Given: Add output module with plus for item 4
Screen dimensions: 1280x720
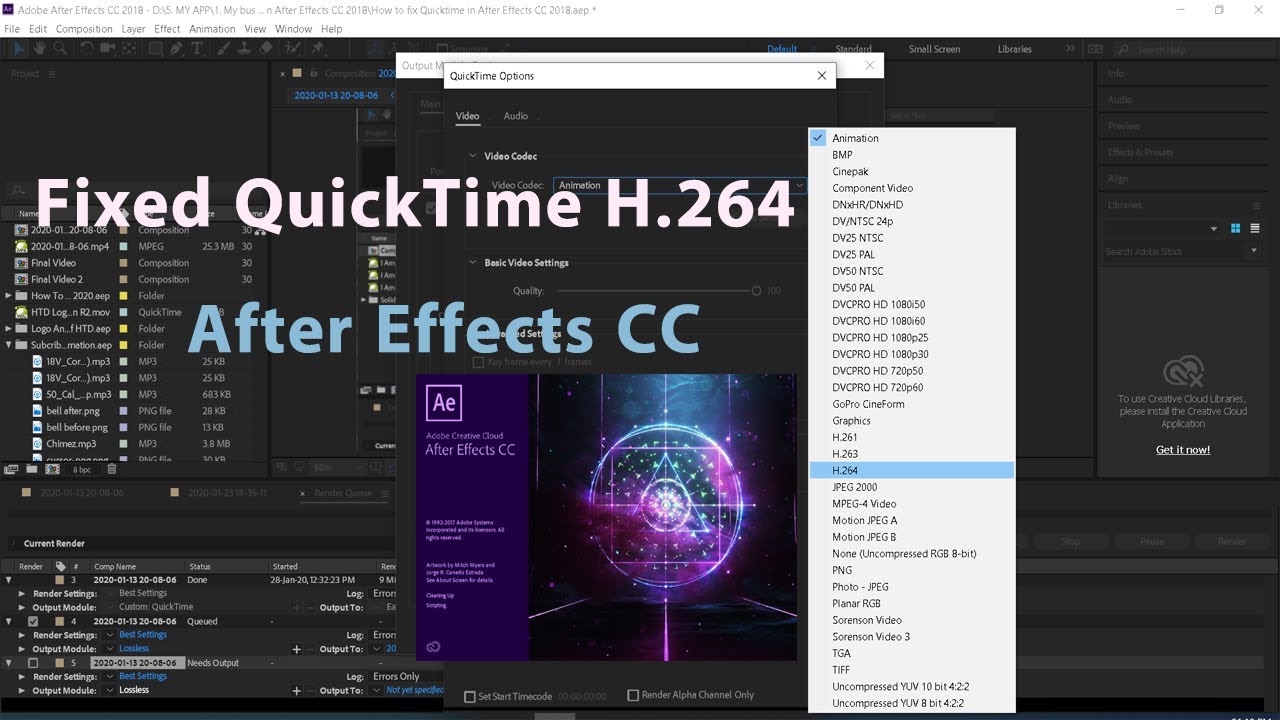Looking at the screenshot, I should click(x=296, y=649).
